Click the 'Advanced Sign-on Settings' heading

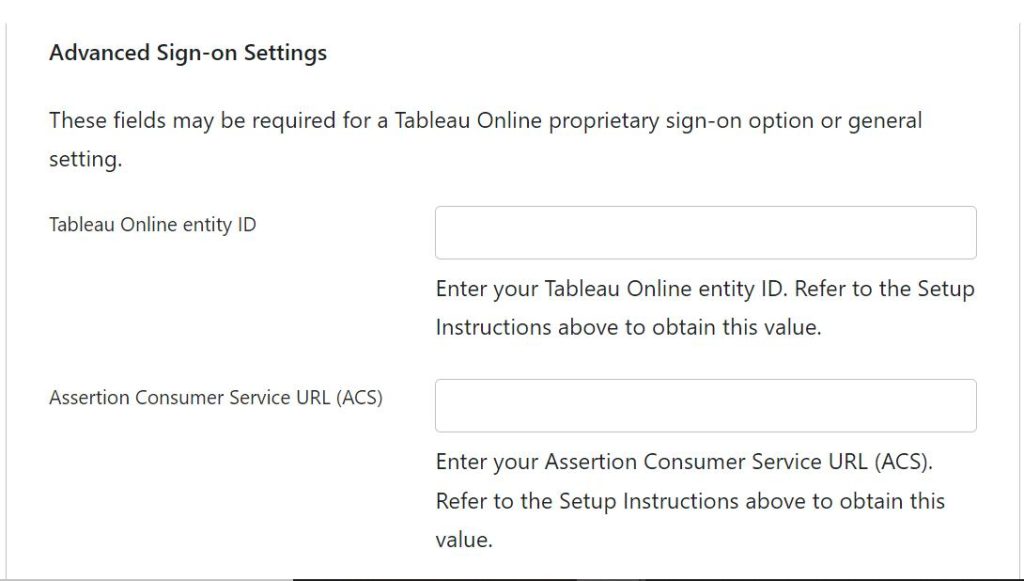(x=188, y=53)
